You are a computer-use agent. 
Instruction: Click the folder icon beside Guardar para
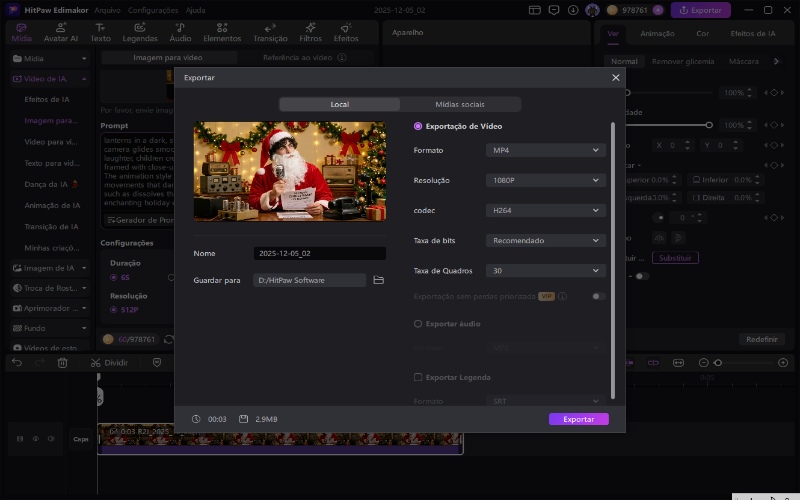pyautogui.click(x=379, y=281)
